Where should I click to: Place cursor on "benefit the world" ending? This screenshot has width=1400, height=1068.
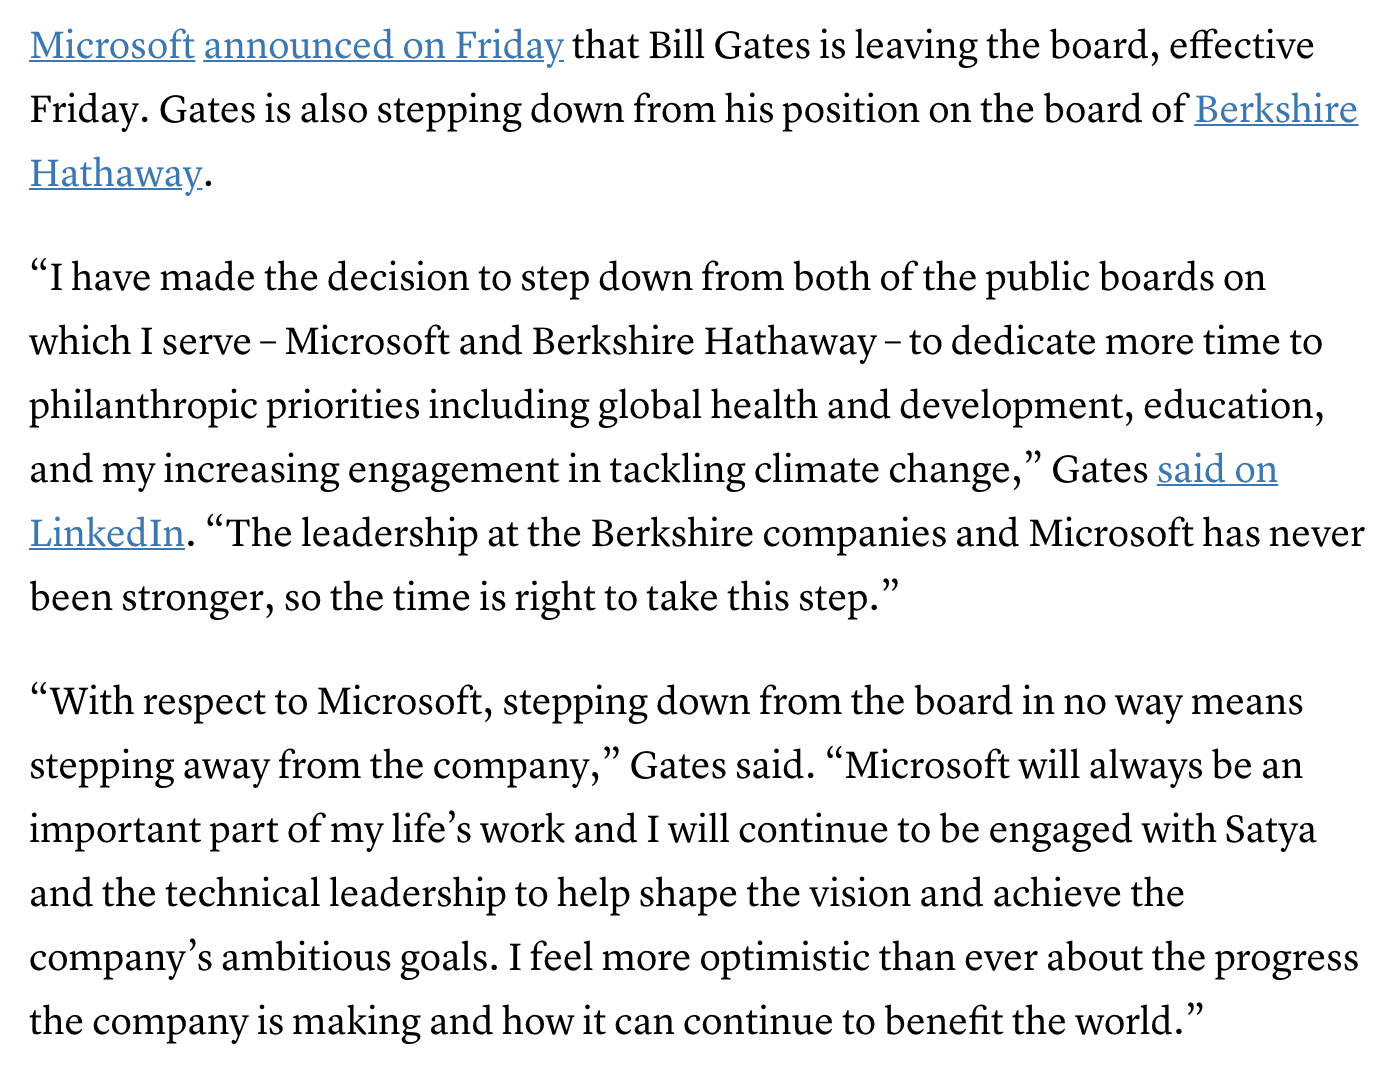coord(1029,1022)
